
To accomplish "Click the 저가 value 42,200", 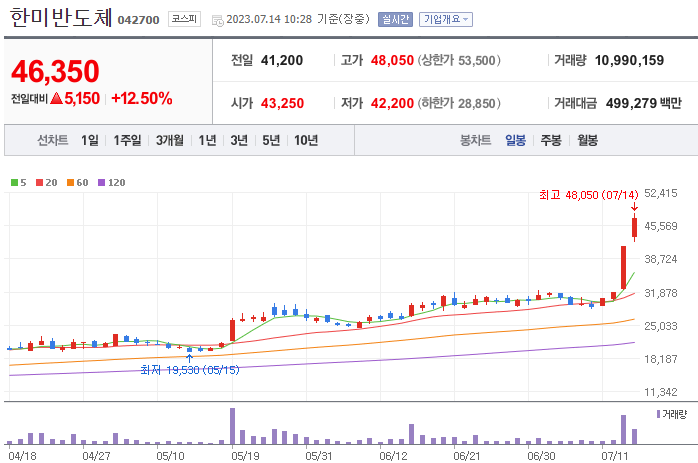I will 392,103.
